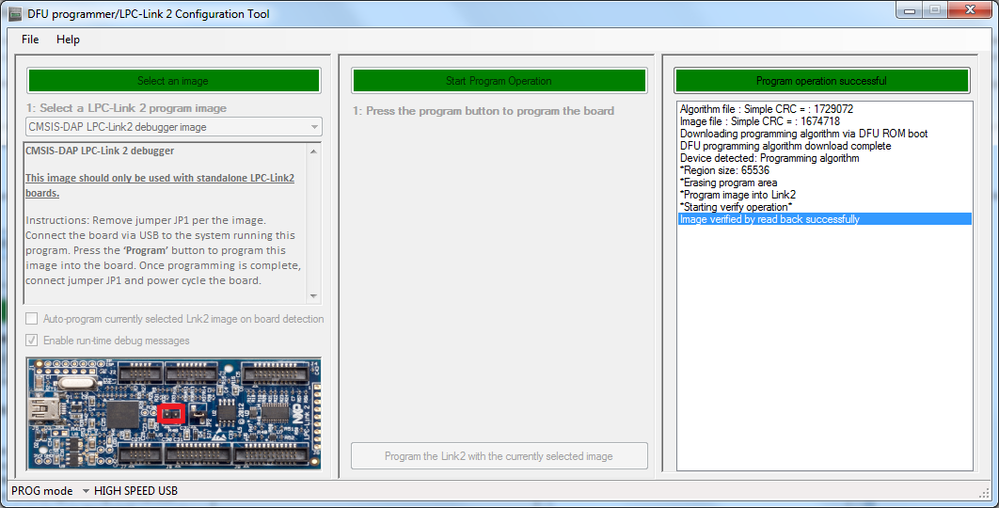999x508 pixels.
Task: Select log line Program image into Link2
Action: click(x=824, y=194)
